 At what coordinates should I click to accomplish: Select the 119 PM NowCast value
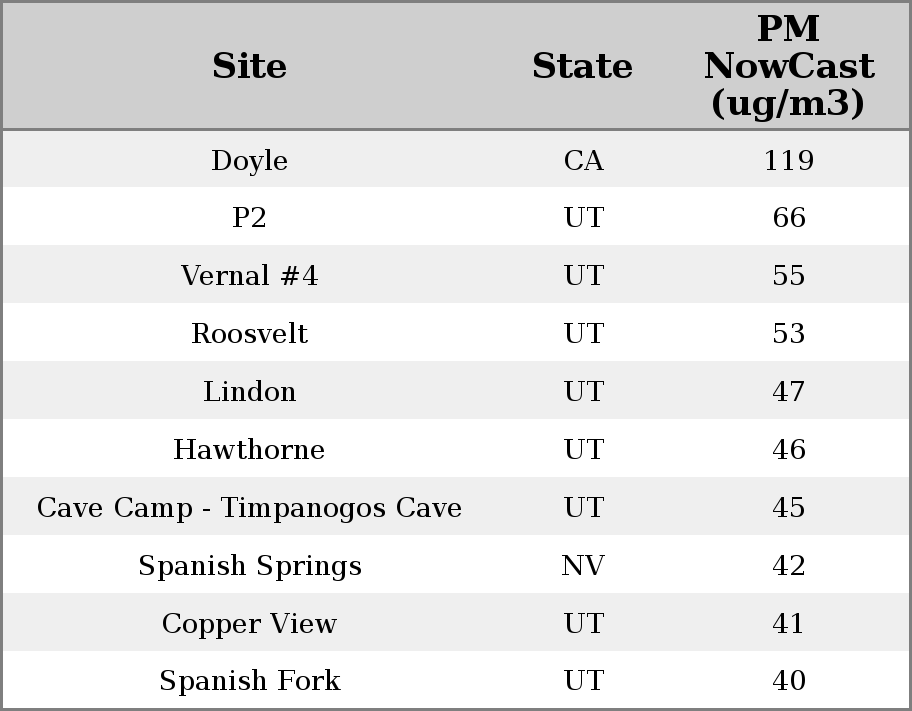coord(788,161)
